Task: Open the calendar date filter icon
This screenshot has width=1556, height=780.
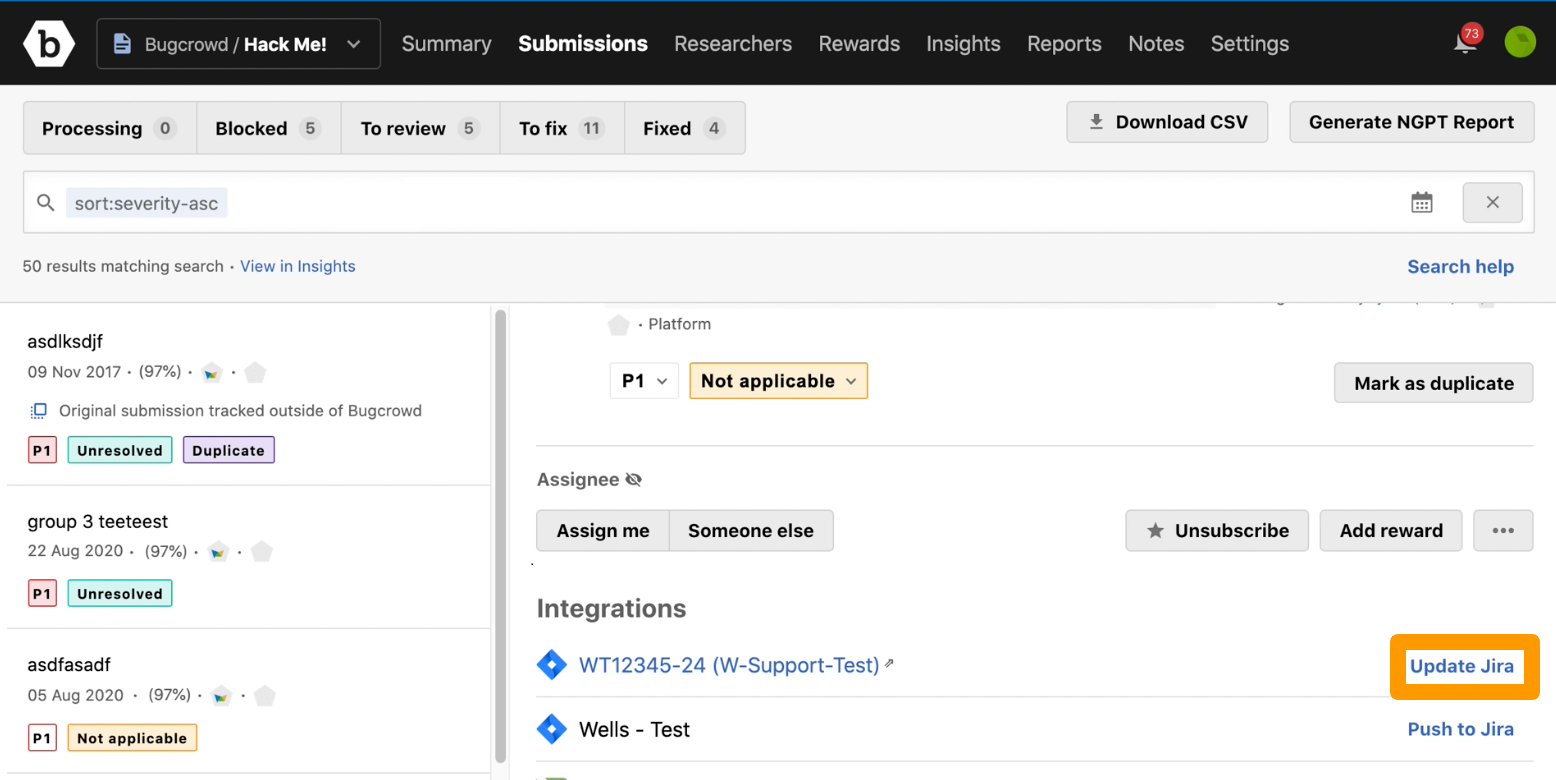Action: pos(1421,203)
